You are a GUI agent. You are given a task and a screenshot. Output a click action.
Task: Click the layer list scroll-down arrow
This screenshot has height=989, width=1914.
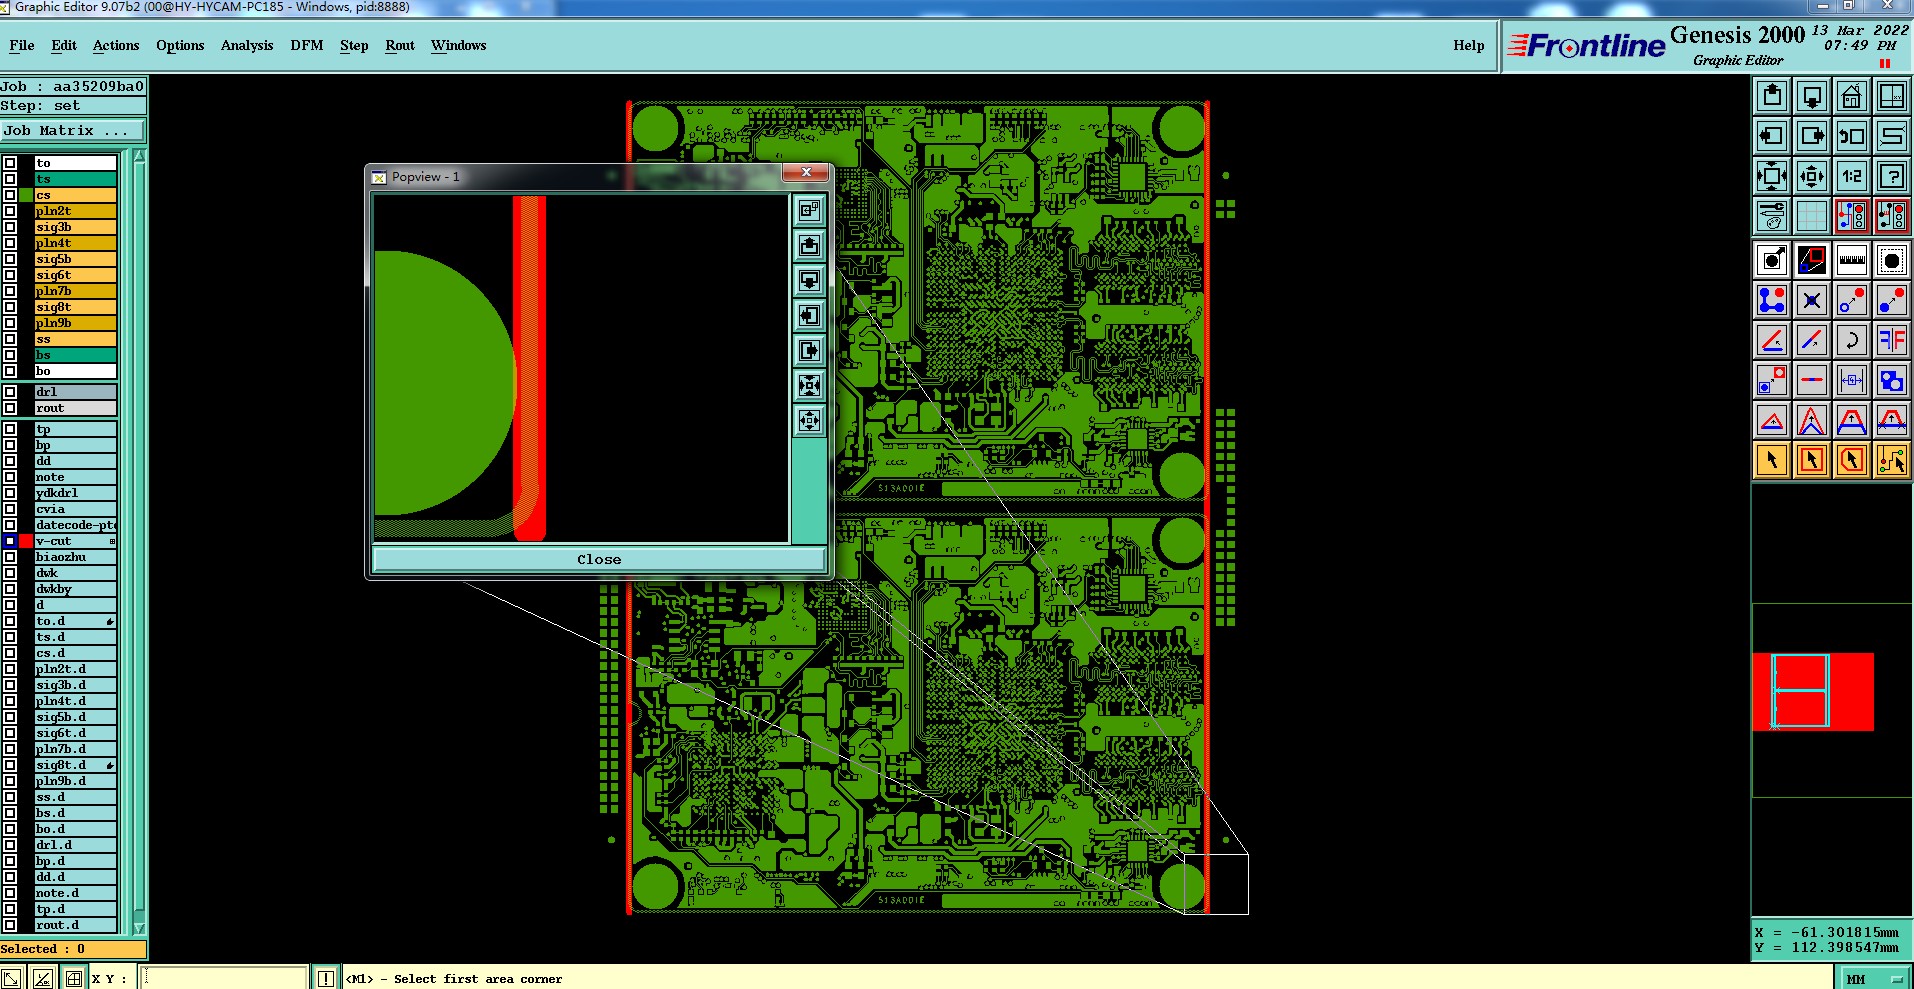coord(139,928)
